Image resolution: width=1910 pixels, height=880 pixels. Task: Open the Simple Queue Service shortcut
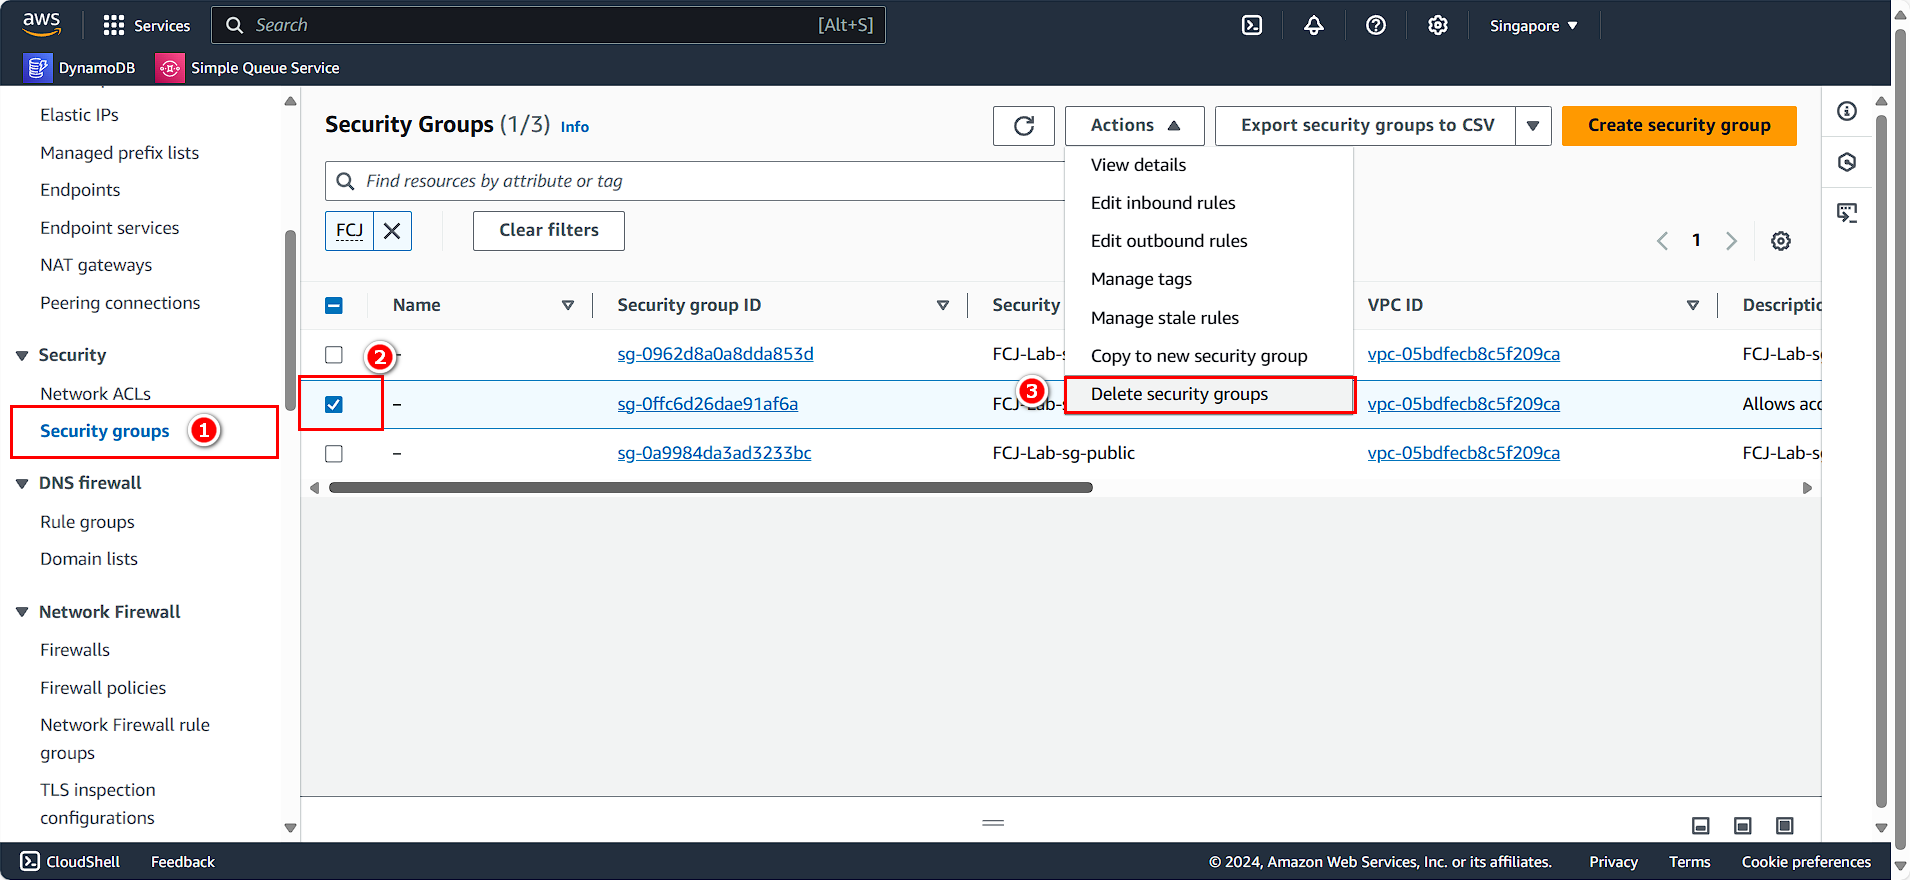pyautogui.click(x=248, y=68)
